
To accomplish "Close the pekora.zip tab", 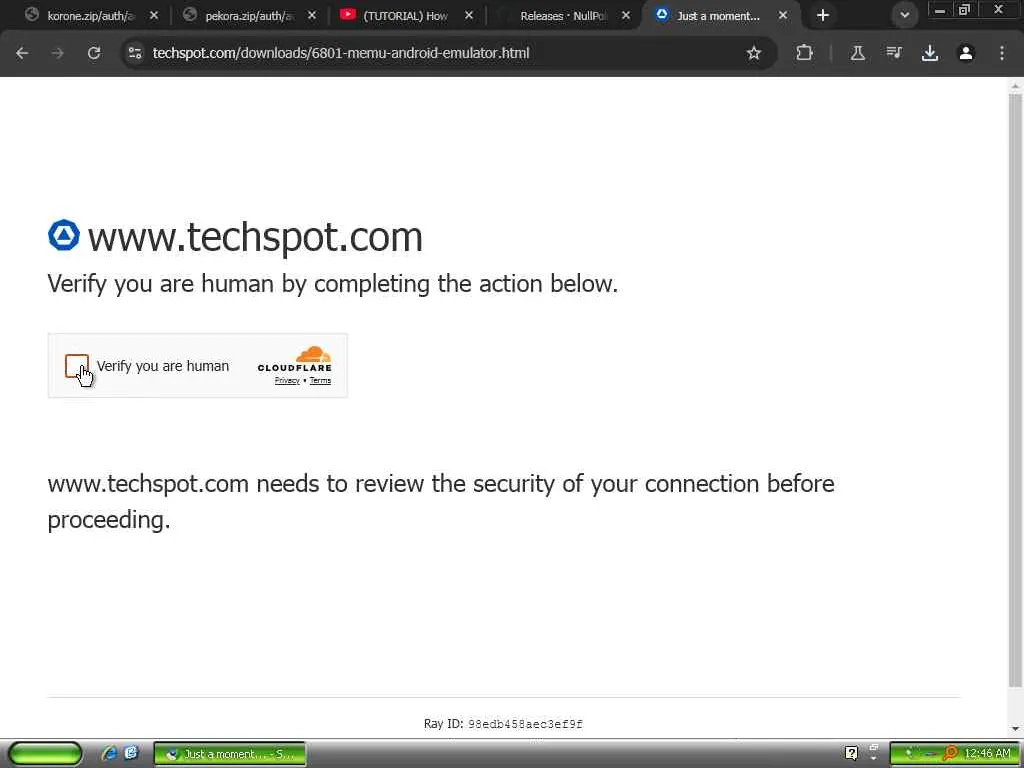I will tap(312, 16).
